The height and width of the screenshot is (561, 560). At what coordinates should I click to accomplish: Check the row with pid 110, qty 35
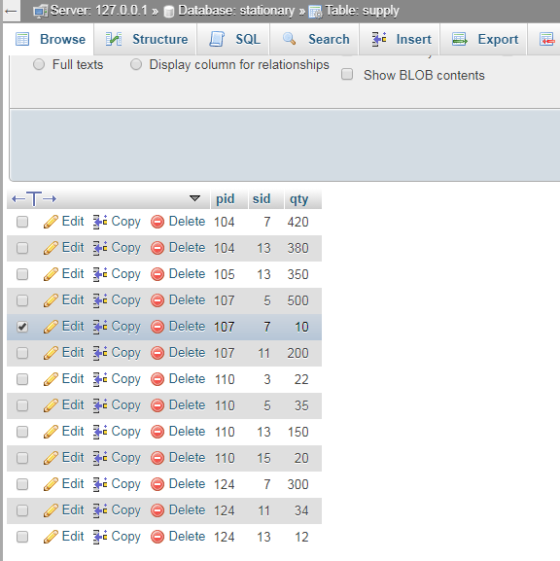[22, 405]
